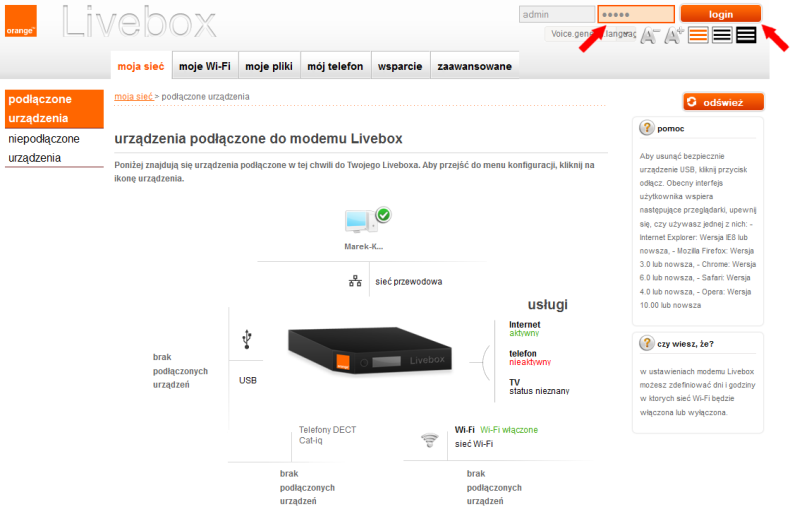Screen dimensions: 790x514
Task: Click the 'sieć przewodowa' label
Action: coord(409,282)
